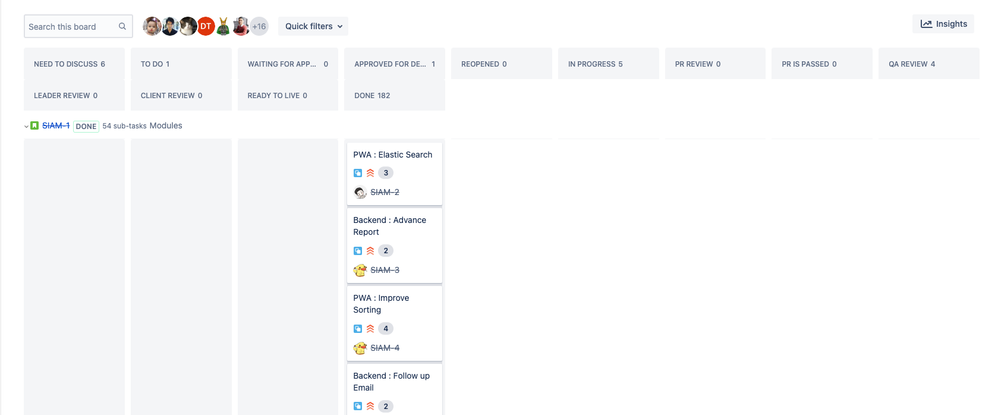Viewport: 998px width, 415px height.
Task: Select the first user avatar filter
Action: [152, 26]
